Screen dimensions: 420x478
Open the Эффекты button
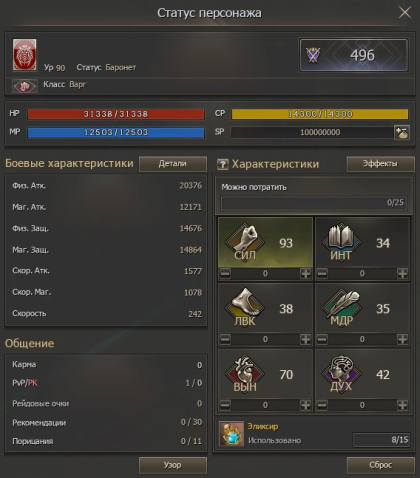(380, 164)
